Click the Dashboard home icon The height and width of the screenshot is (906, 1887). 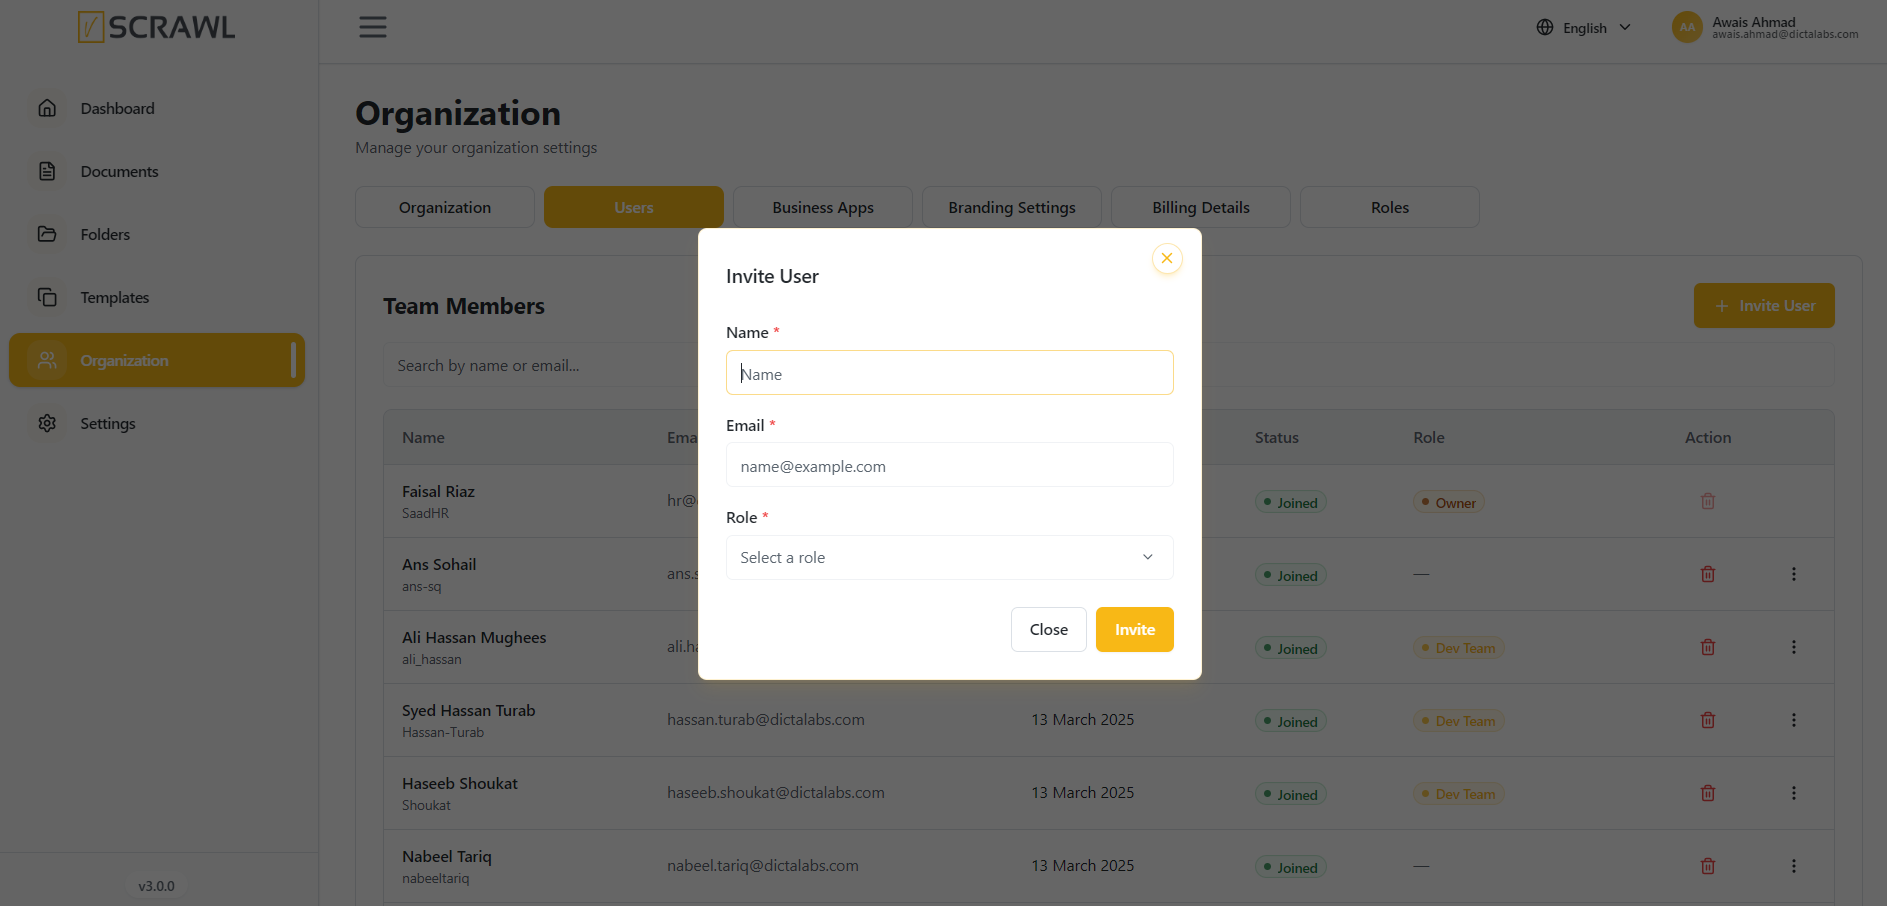[47, 108]
